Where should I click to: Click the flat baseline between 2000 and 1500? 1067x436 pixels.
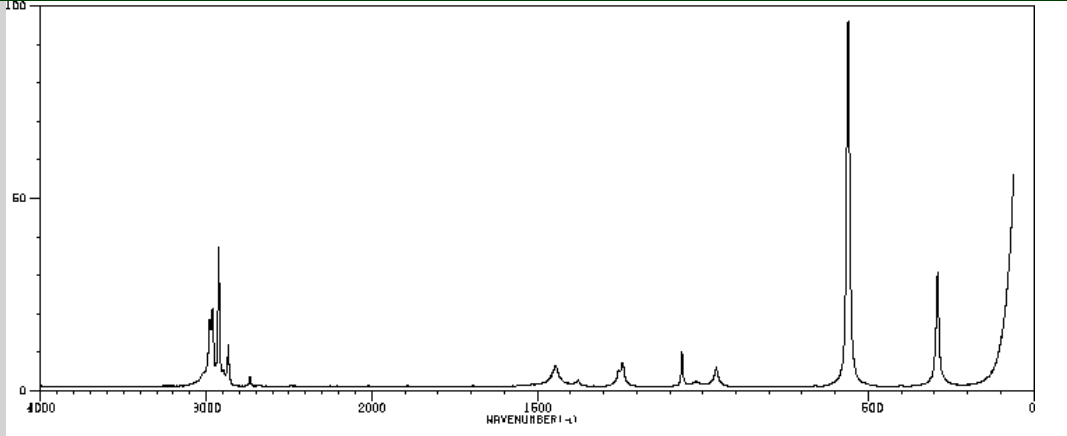click(x=450, y=385)
